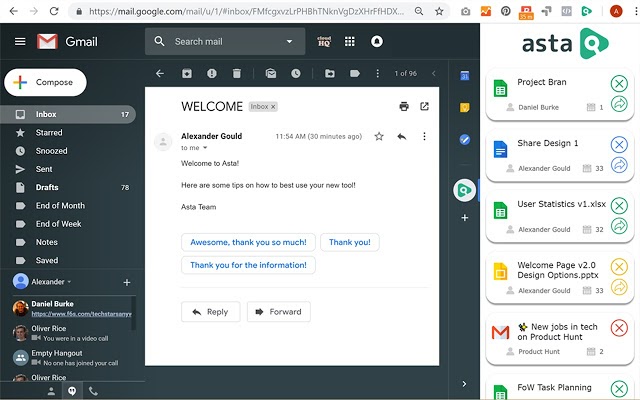
Task: Open the Google apps grid
Action: [x=349, y=42]
